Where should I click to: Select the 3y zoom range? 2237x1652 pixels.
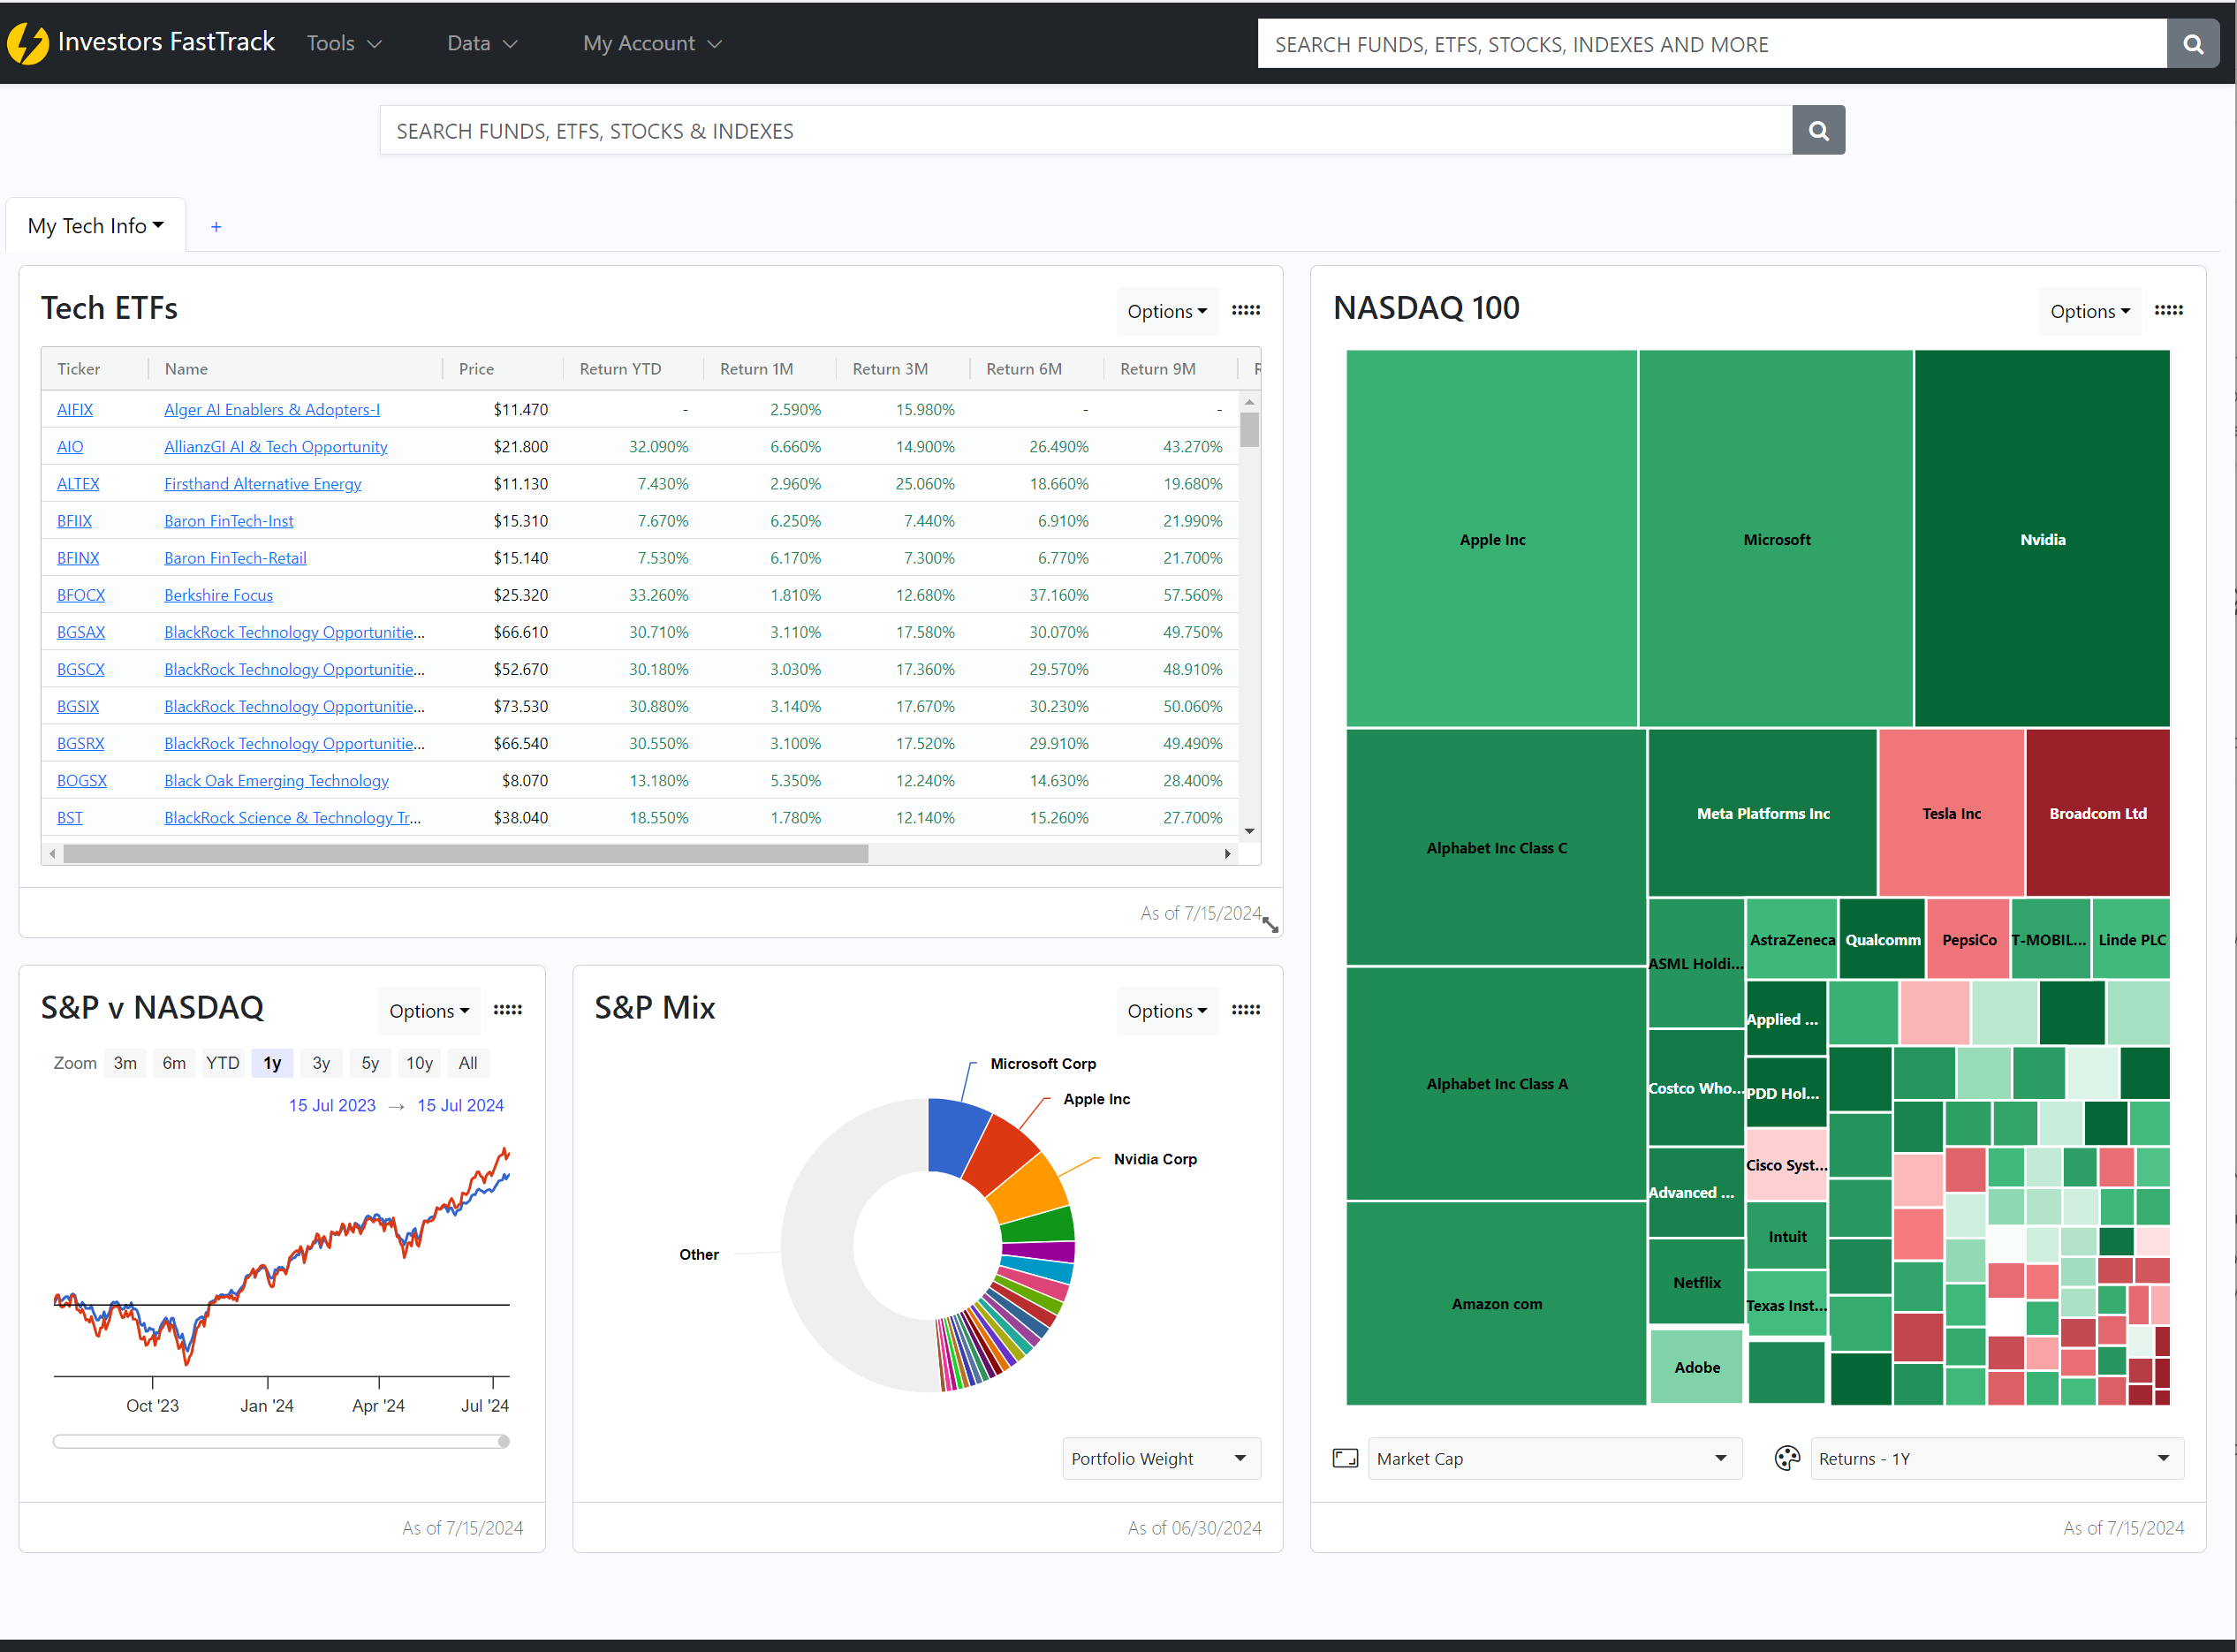click(x=321, y=1063)
